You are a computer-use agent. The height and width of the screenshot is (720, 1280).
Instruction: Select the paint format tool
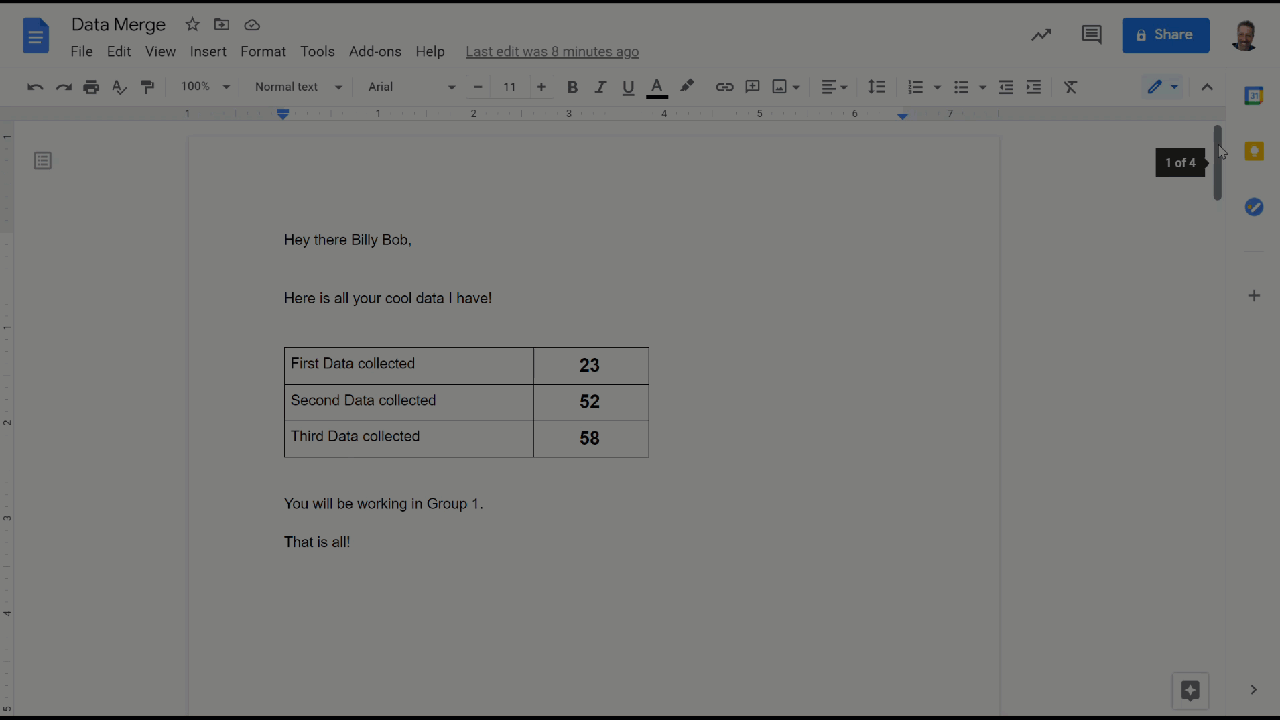[148, 87]
